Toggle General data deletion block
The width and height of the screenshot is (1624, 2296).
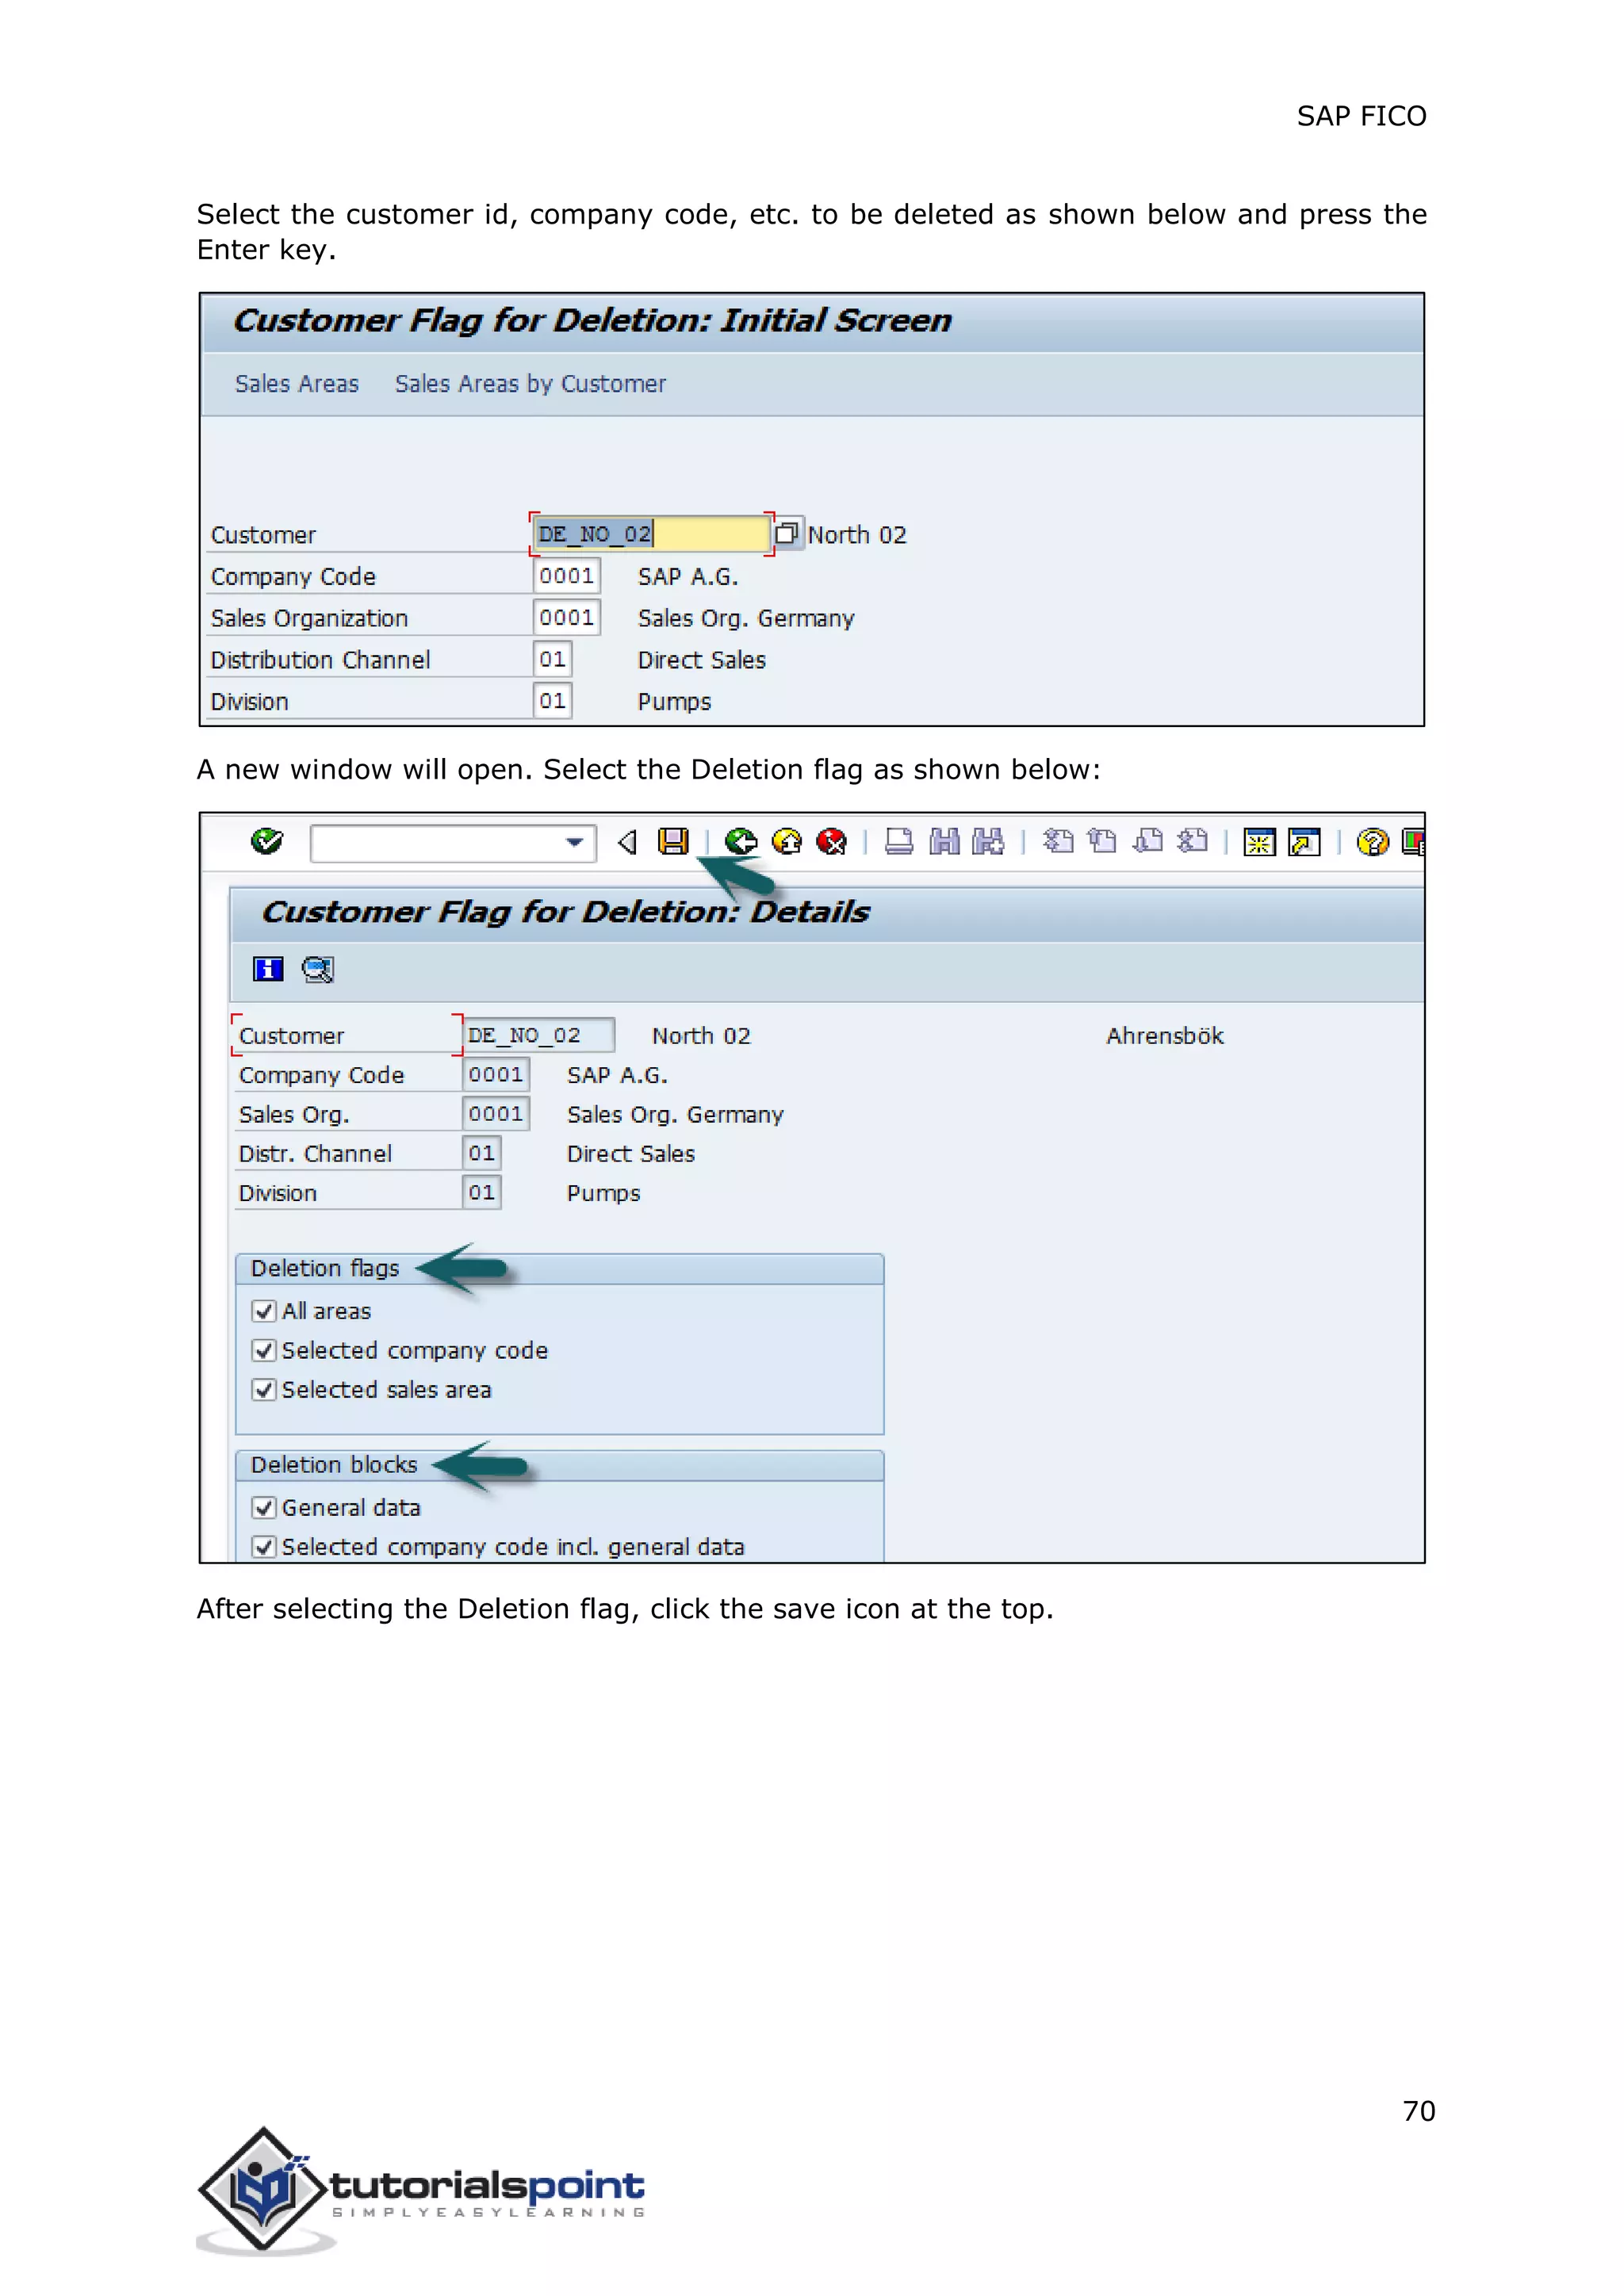pos(264,1508)
